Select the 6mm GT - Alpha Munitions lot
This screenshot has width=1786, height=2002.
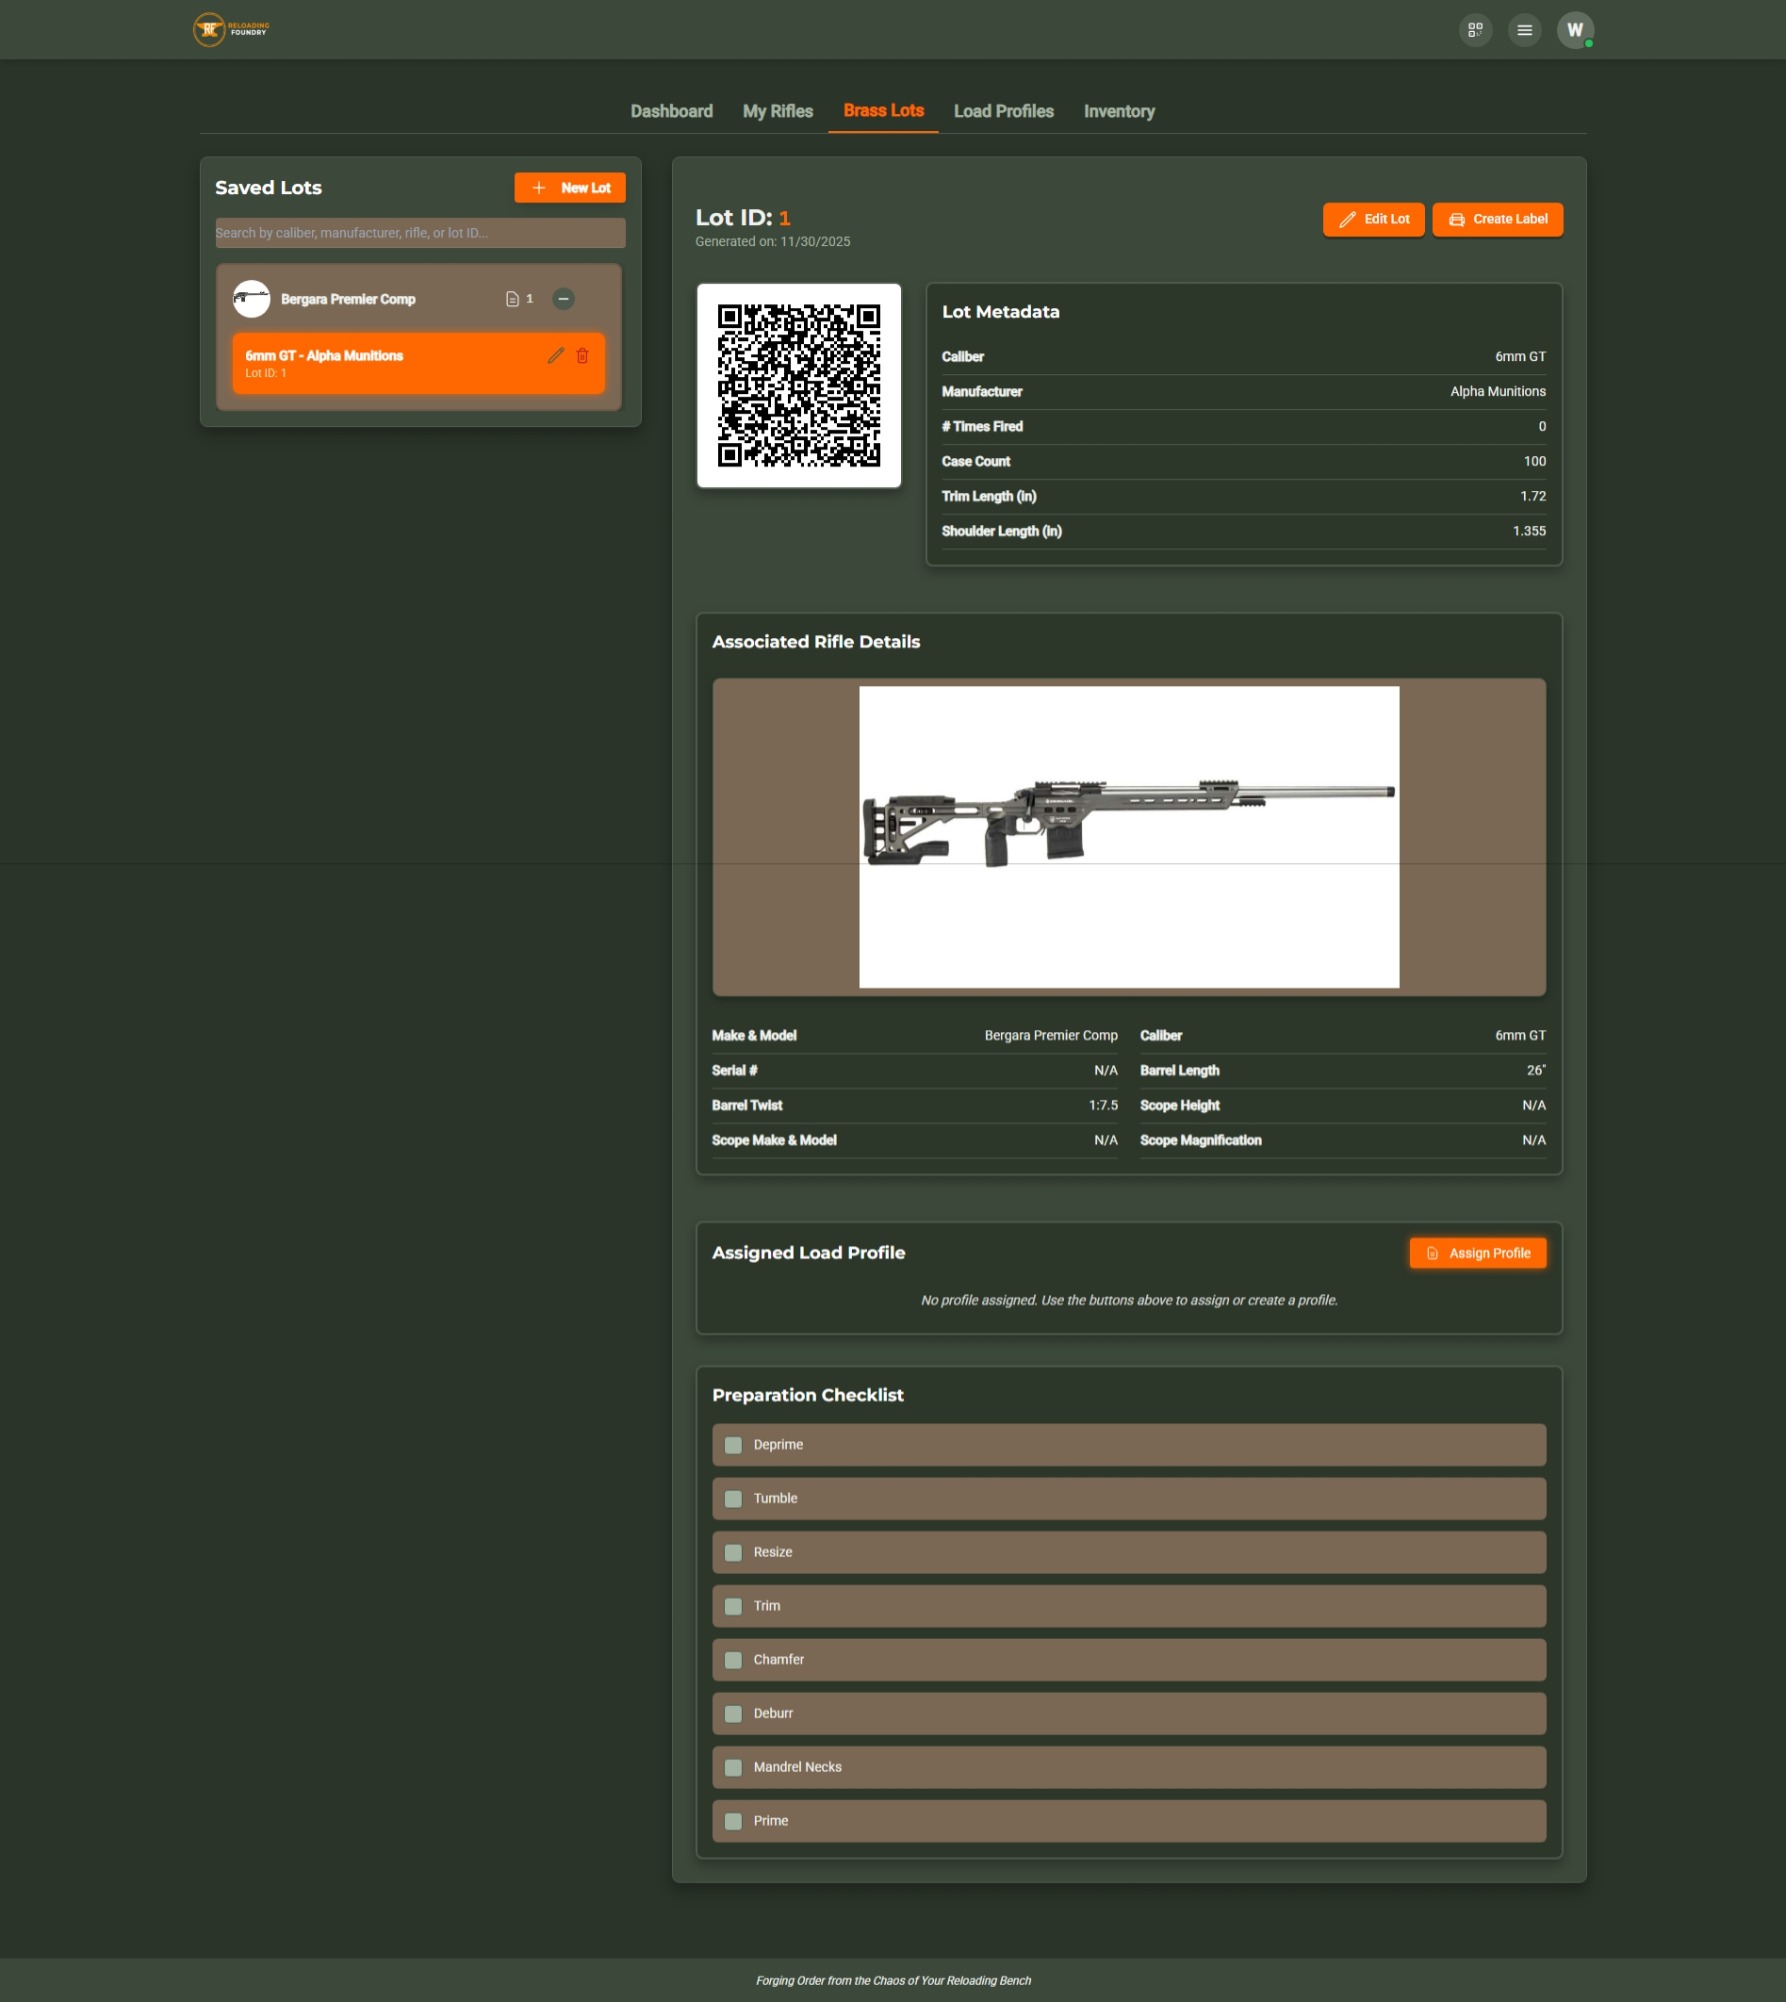(418, 363)
